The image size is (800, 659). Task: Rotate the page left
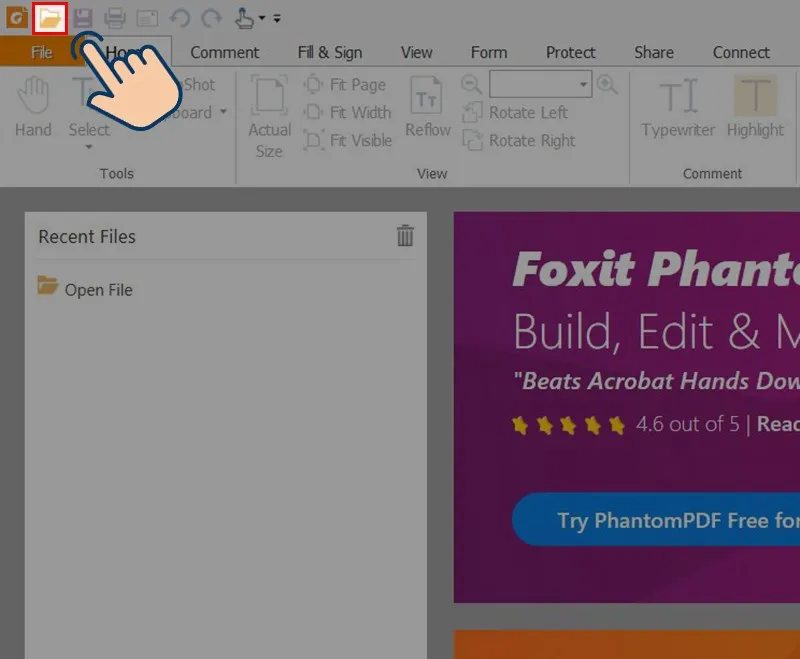516,113
